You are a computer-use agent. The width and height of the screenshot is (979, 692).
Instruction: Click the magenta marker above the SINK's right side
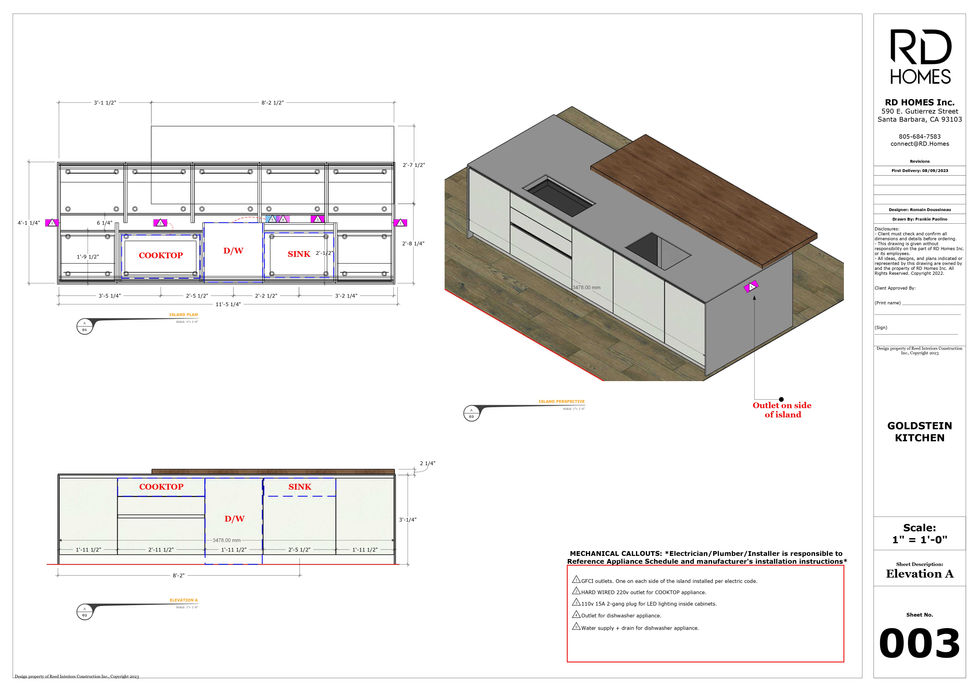(x=317, y=219)
